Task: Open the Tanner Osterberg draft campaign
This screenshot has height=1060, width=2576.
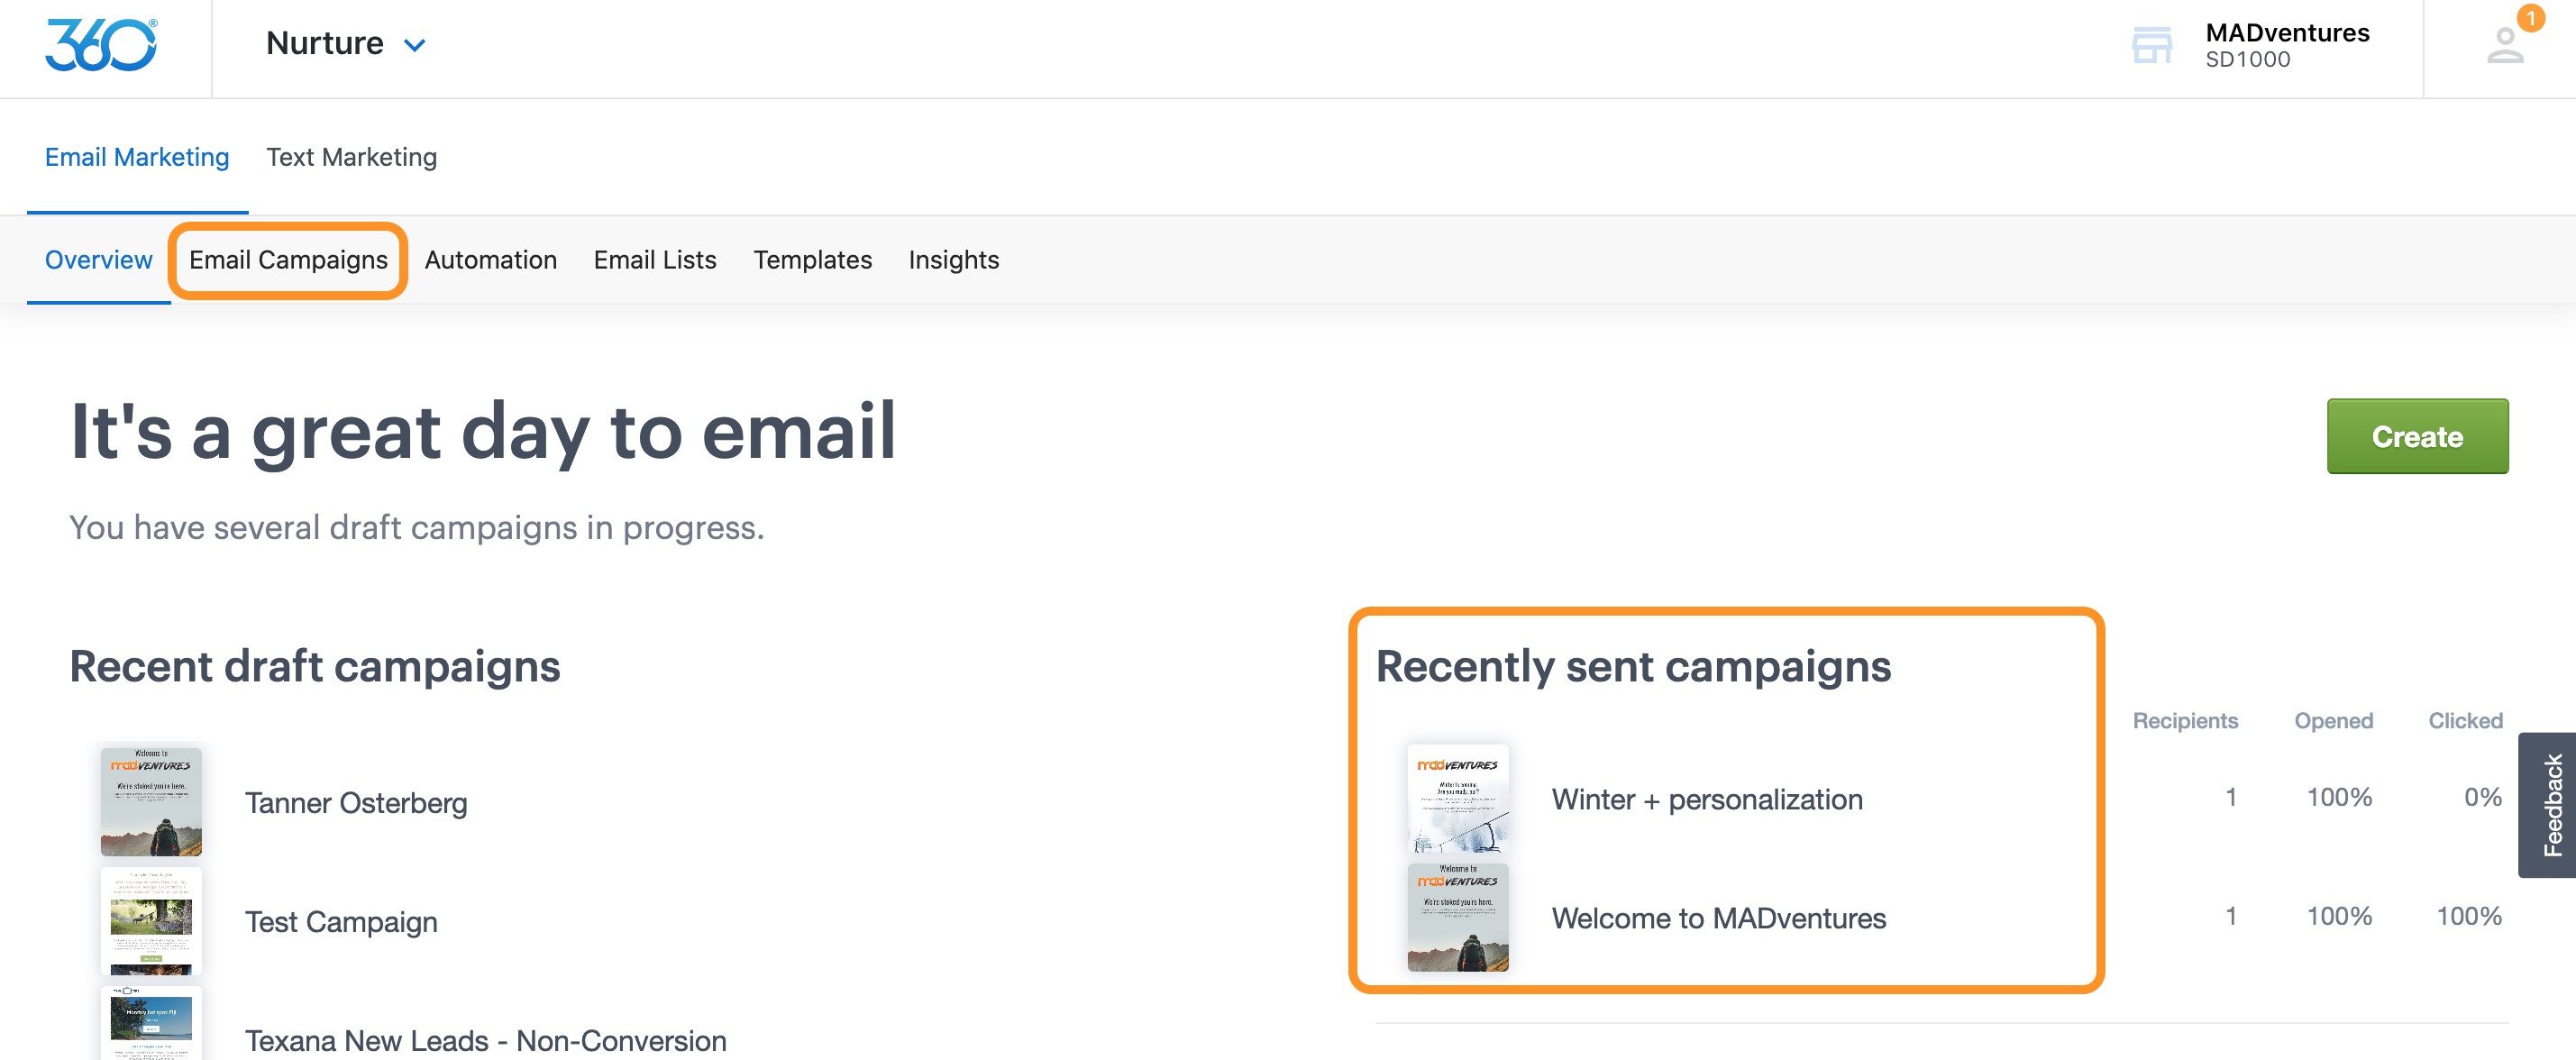Action: tap(356, 803)
